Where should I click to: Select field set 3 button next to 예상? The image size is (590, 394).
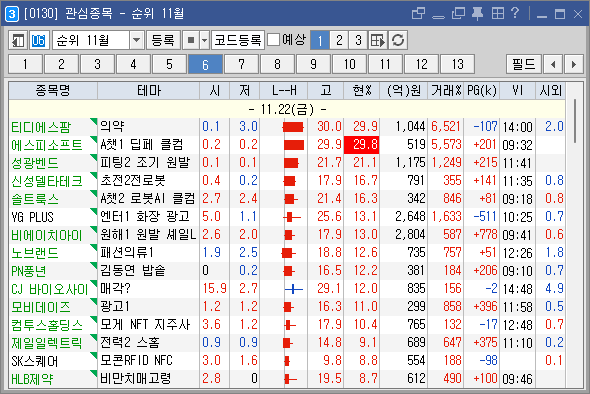coord(358,40)
